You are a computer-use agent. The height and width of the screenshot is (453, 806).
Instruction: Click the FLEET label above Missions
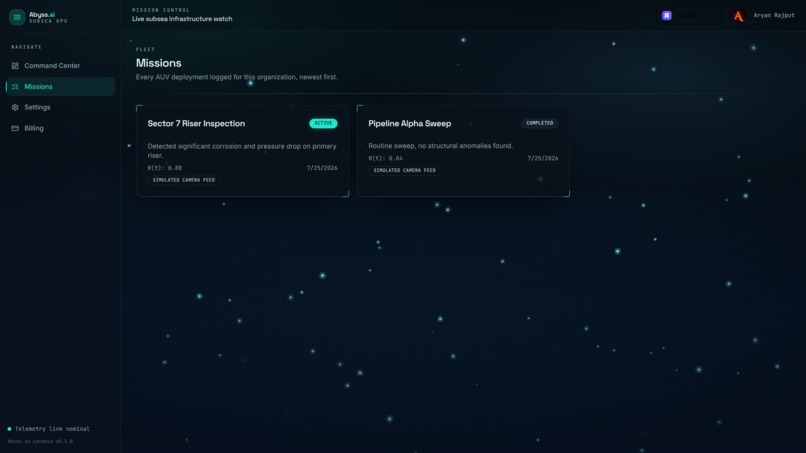tap(145, 49)
